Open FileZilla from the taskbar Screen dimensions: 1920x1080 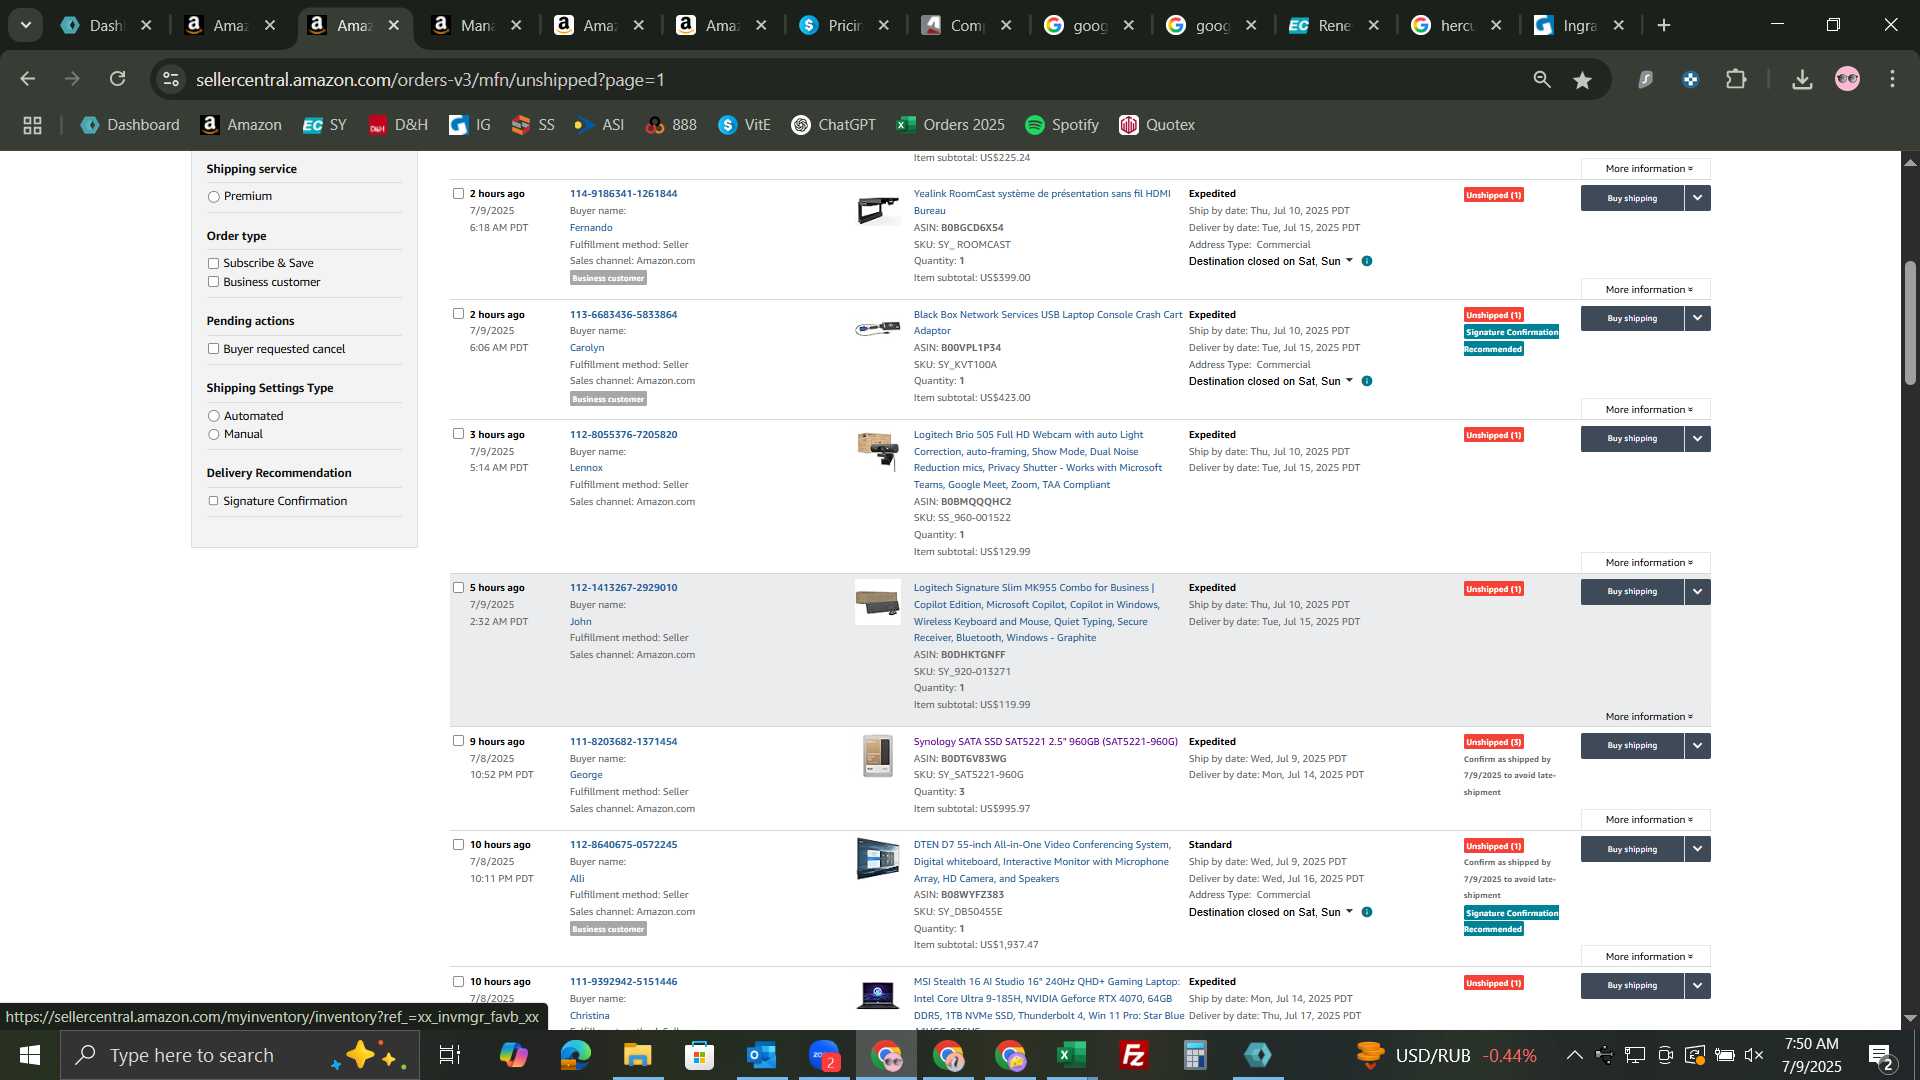[1134, 1055]
